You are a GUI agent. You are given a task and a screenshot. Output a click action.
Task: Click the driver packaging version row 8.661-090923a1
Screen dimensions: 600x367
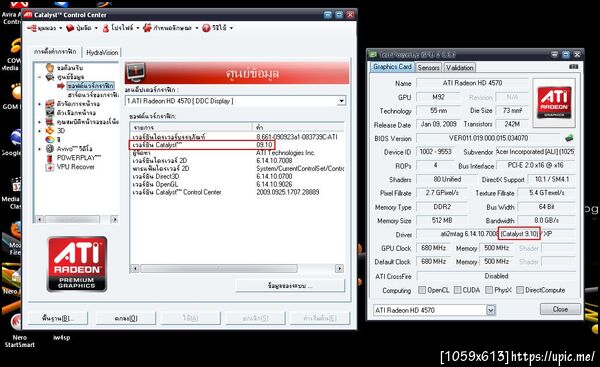click(236, 137)
